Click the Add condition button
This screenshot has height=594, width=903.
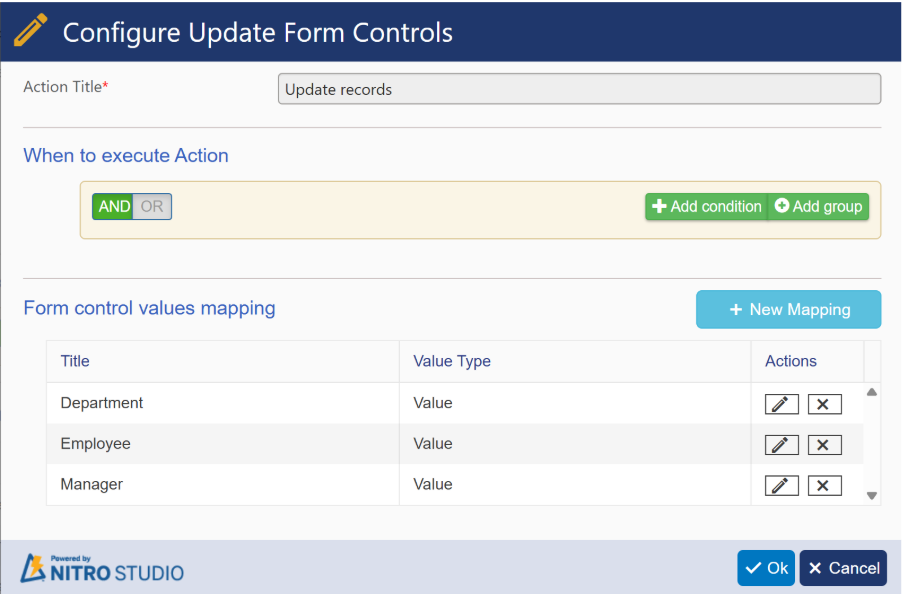tap(706, 207)
